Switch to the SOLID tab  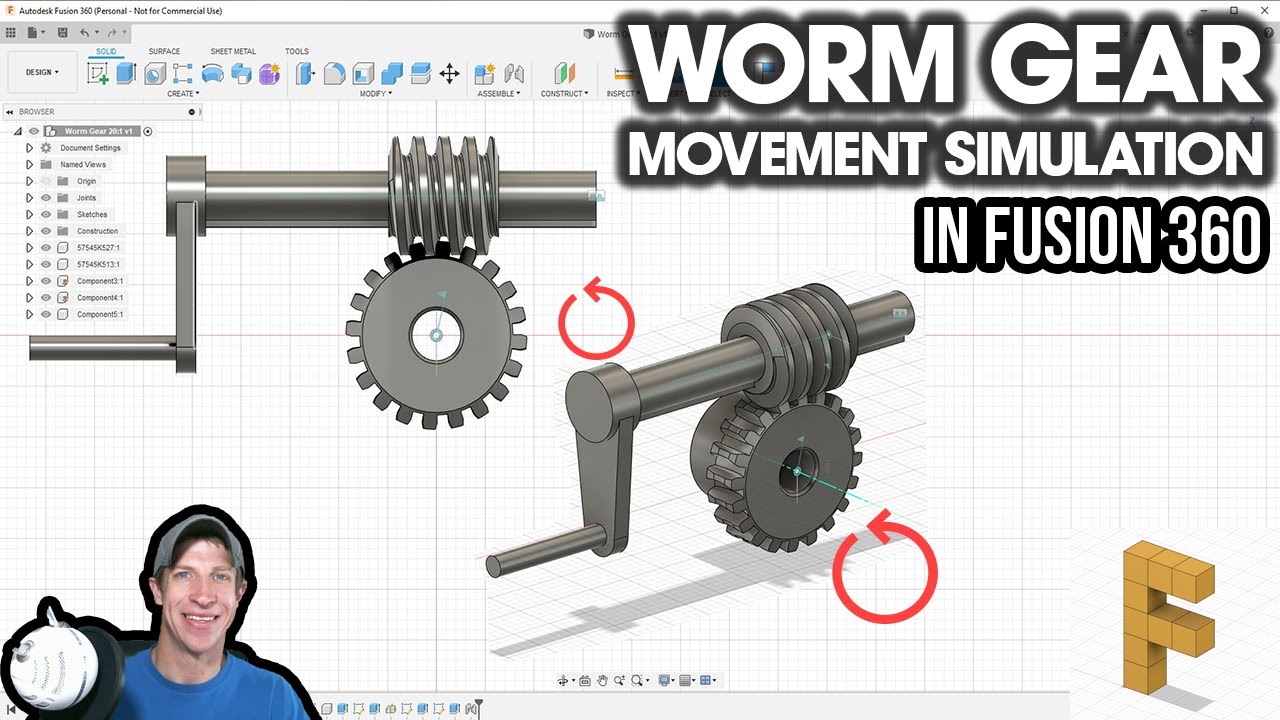click(106, 51)
